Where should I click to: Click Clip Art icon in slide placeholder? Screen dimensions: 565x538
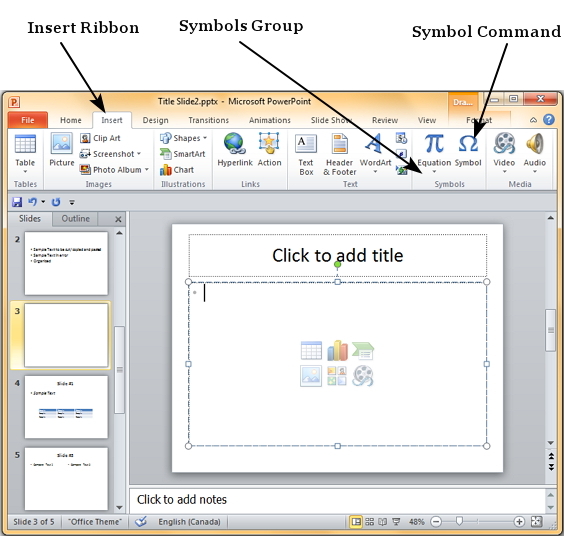337,376
